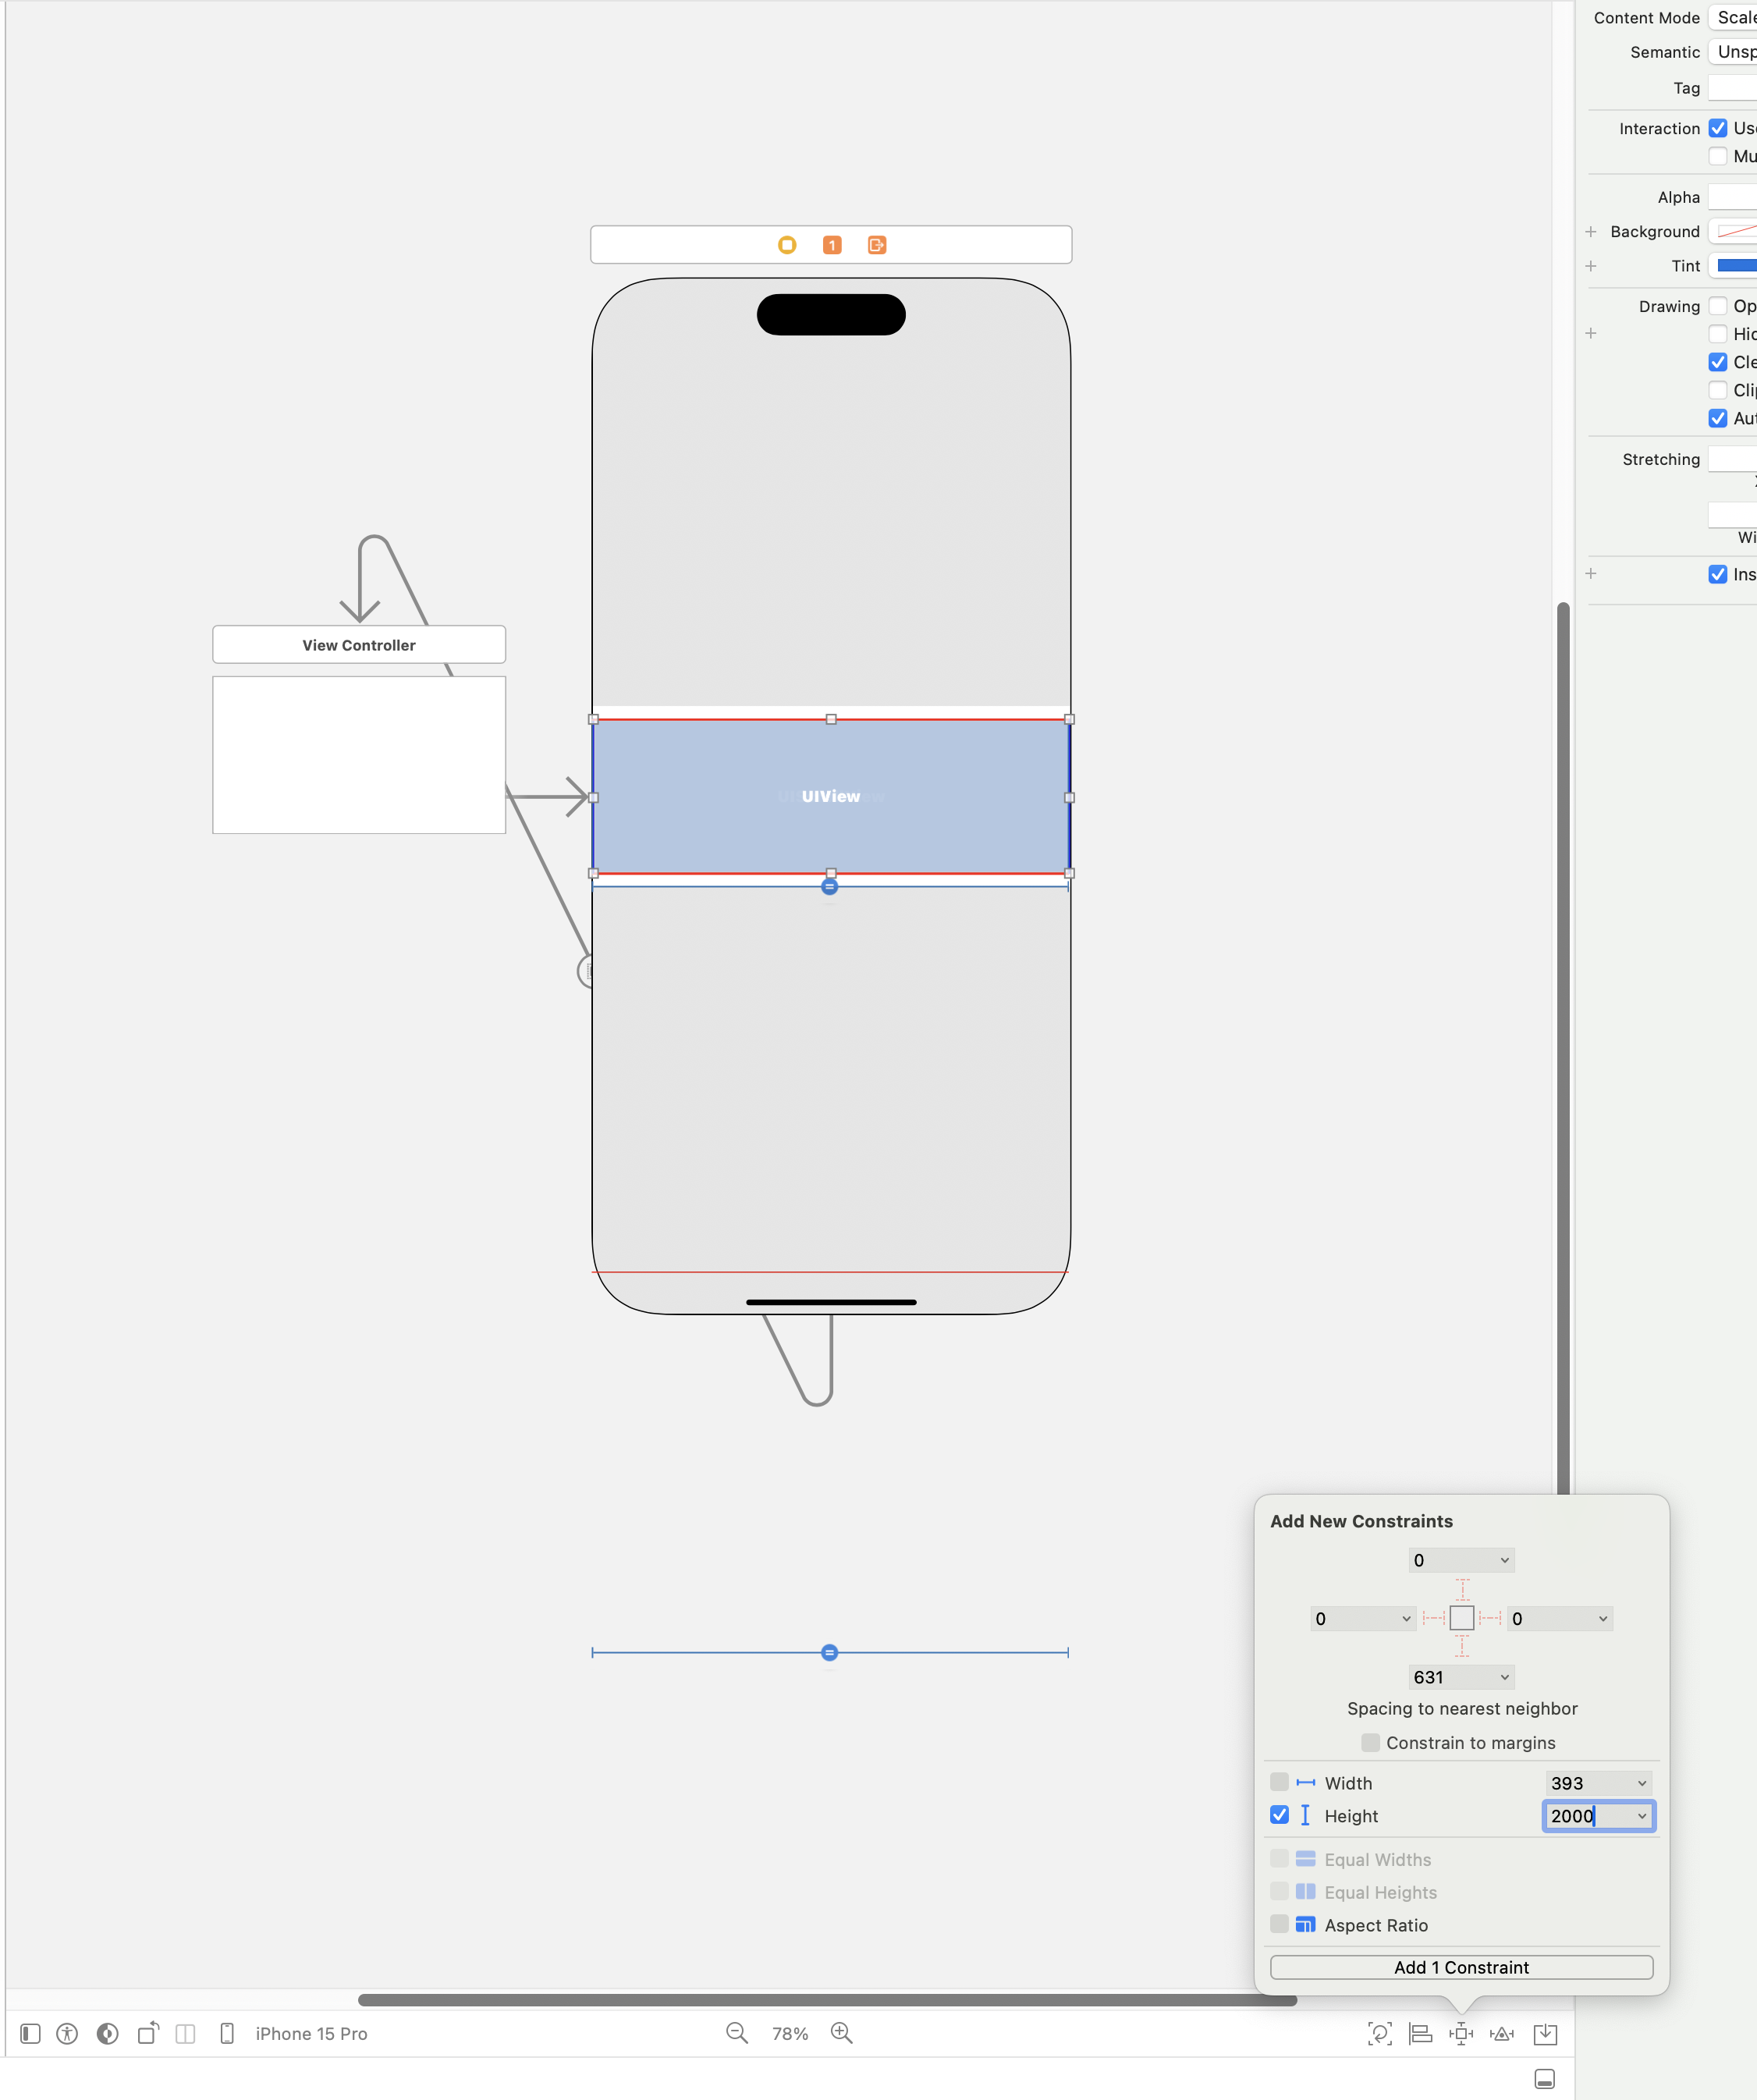Viewport: 1757px width, 2100px height.
Task: Click the Resolve Auto Layout Issues icon
Action: point(1501,2033)
